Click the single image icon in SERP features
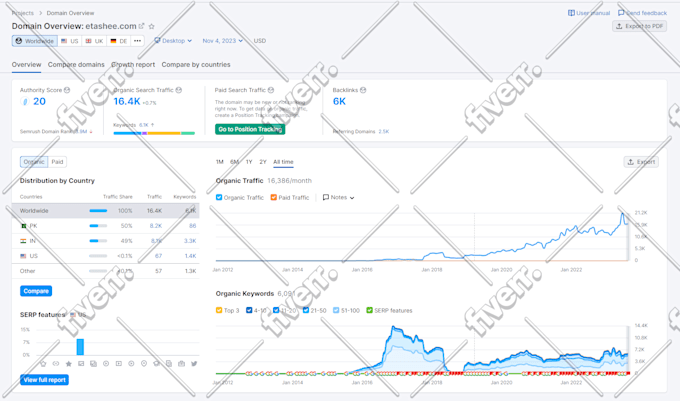The image size is (680, 401). [x=81, y=364]
